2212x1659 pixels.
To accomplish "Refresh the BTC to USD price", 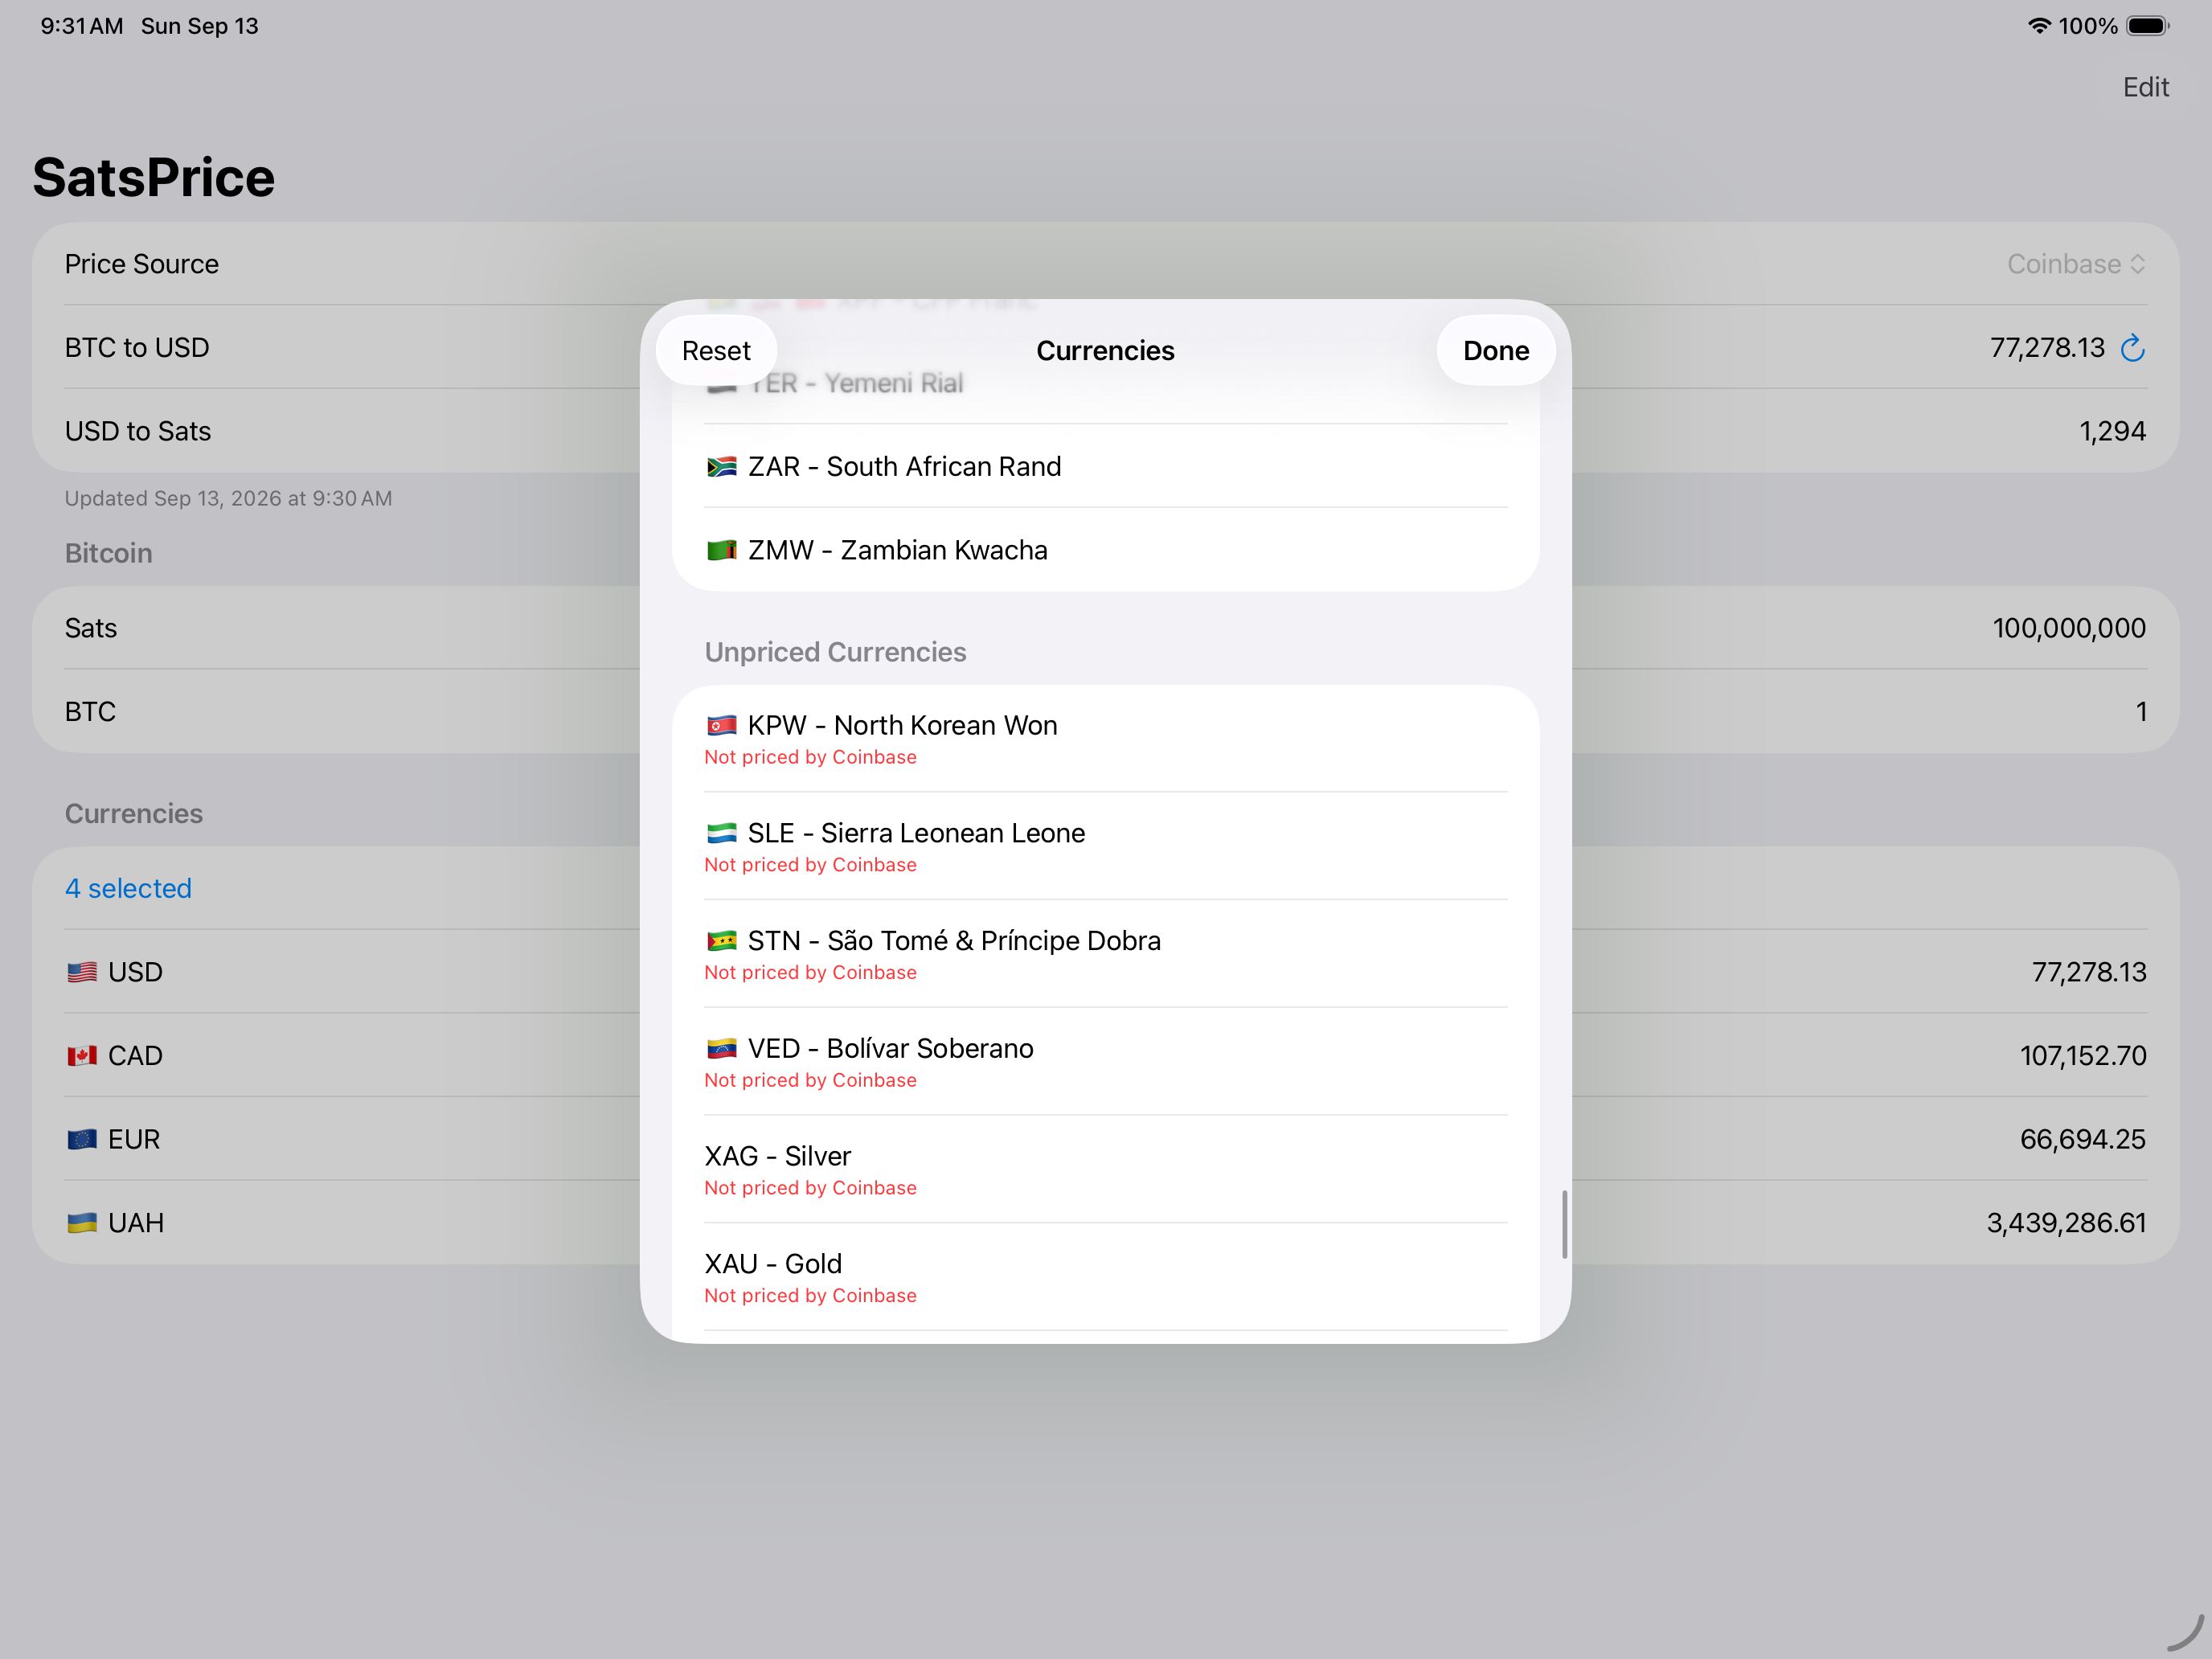I will click(2132, 347).
